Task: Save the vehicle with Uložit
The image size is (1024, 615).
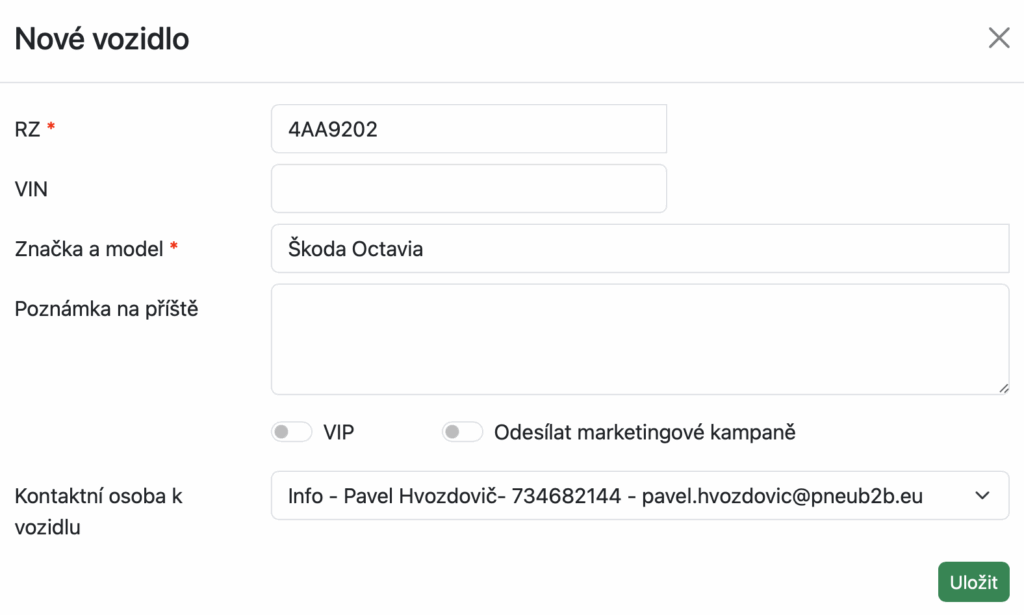Action: coord(973,583)
